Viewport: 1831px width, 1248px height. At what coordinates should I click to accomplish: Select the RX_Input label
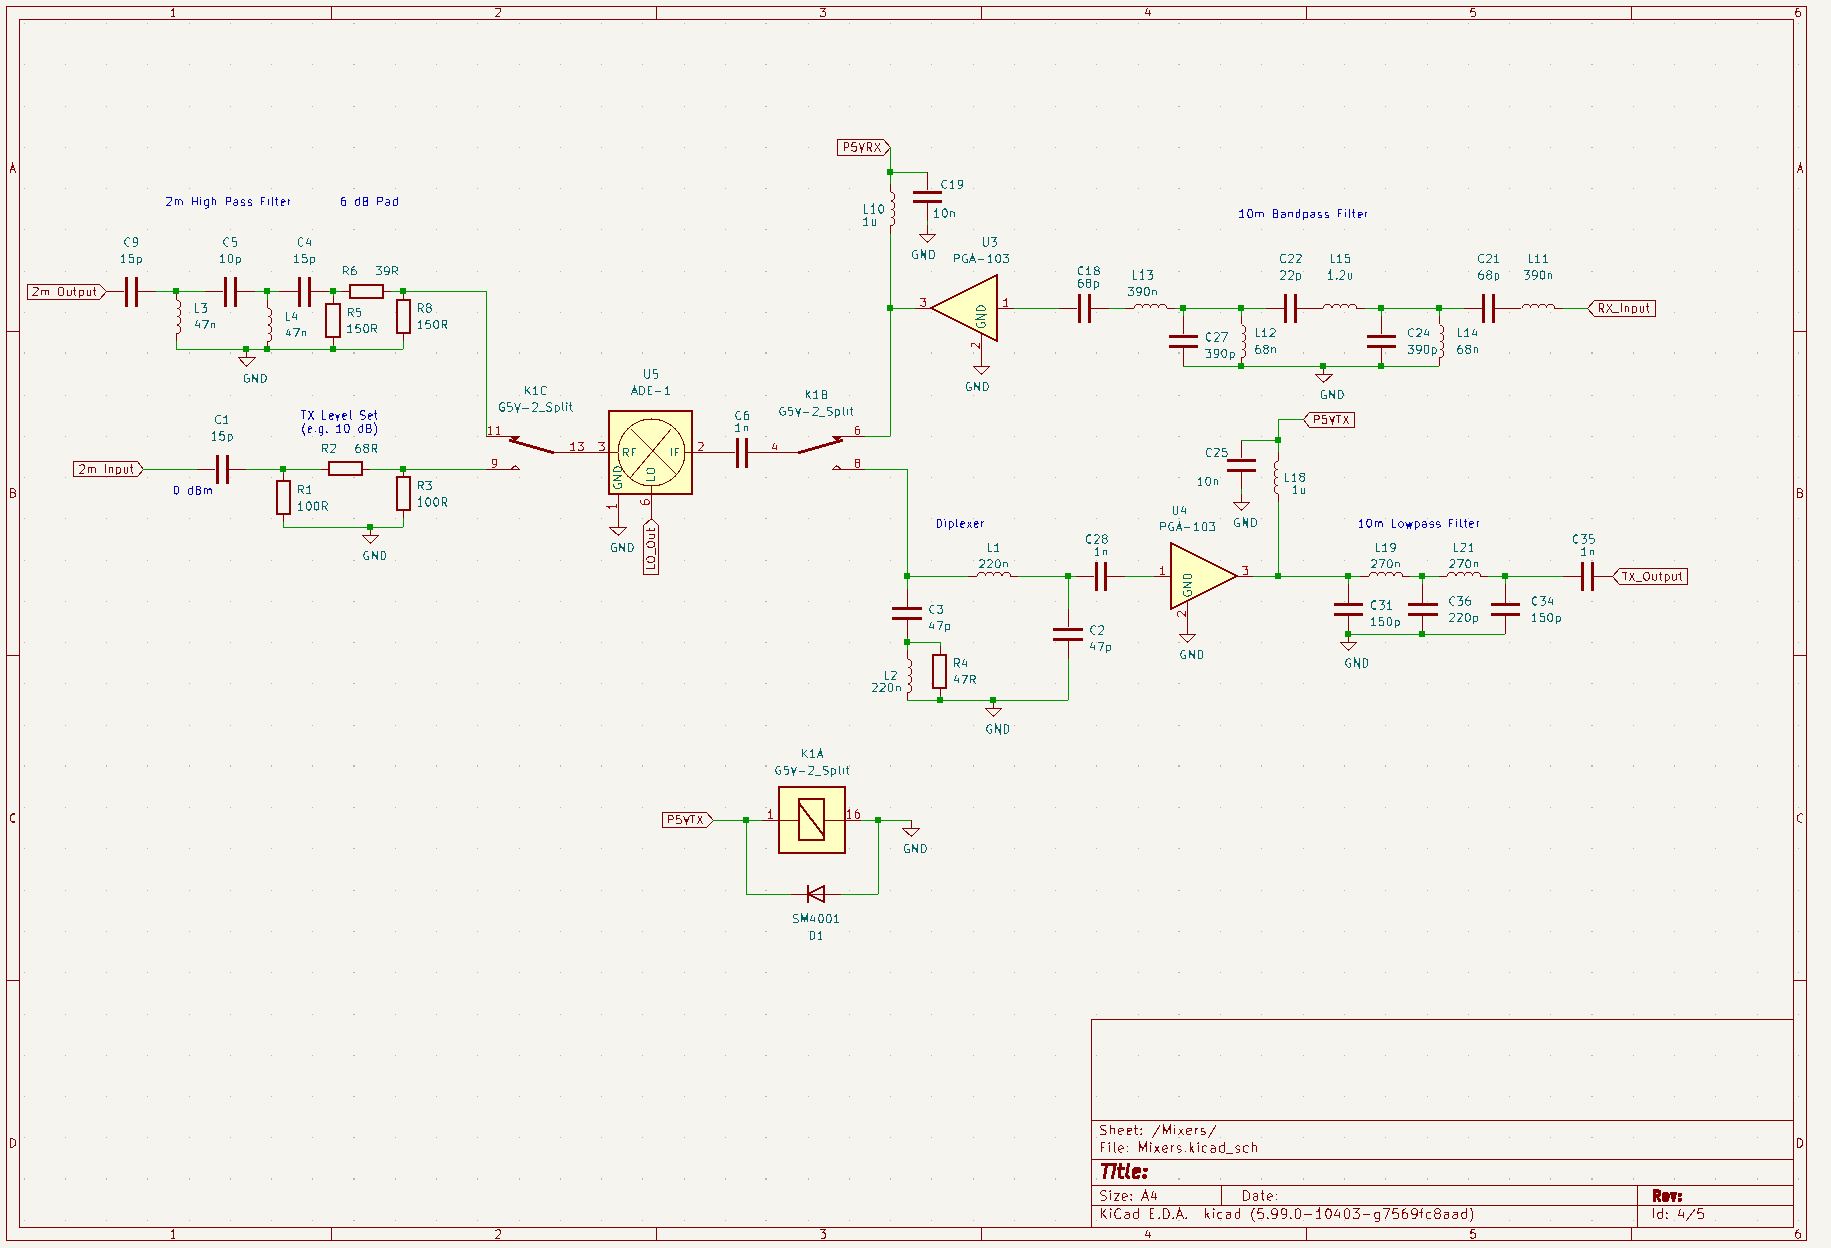point(1622,308)
